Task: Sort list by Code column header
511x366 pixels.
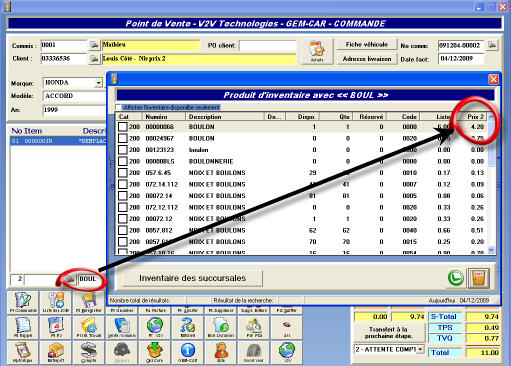Action: [x=403, y=117]
